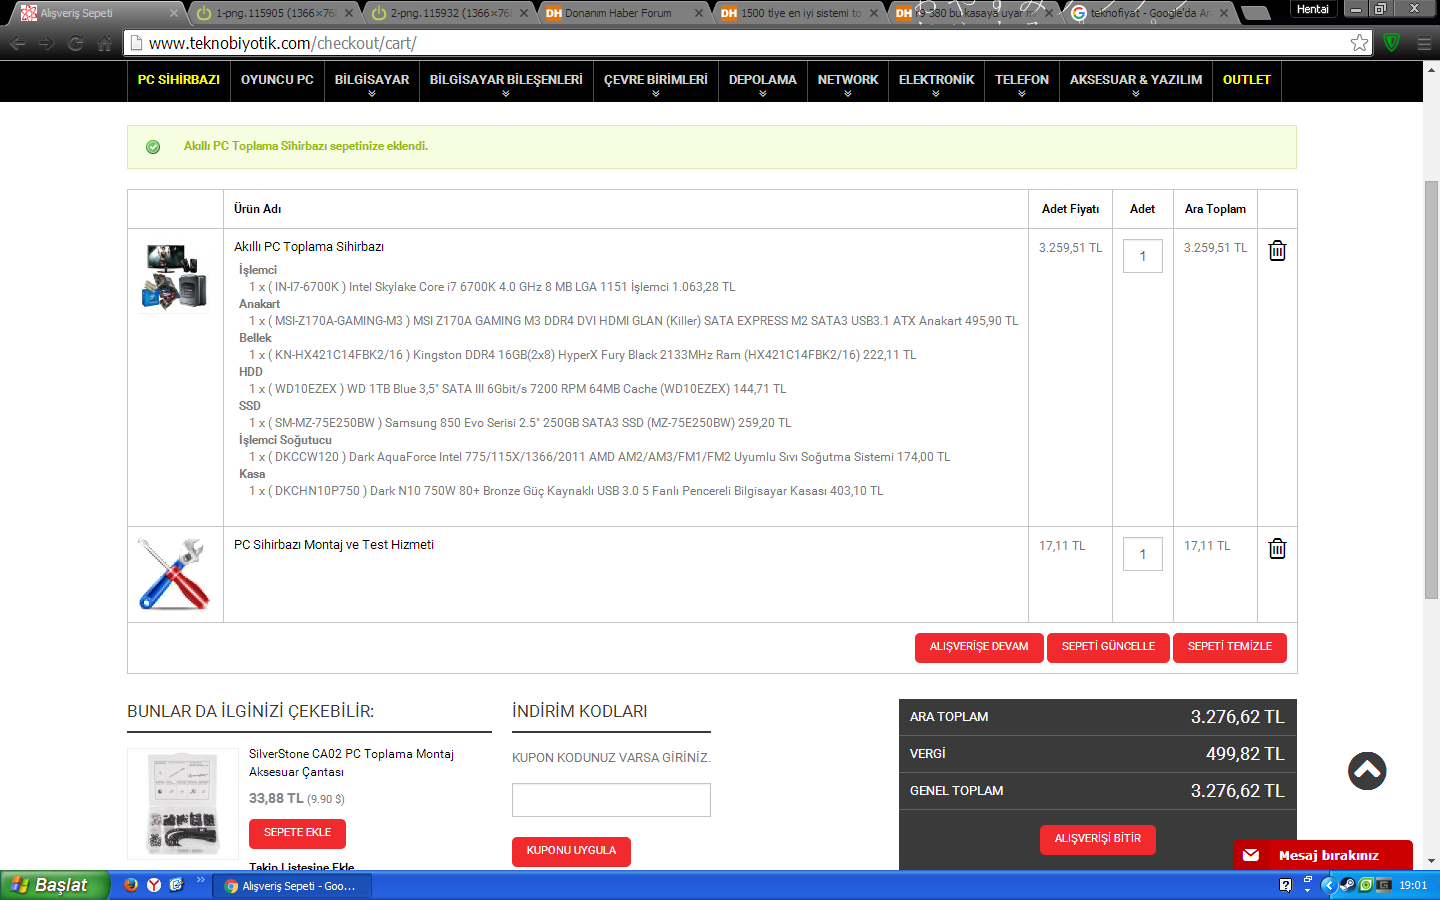
Task: Click quantity field for Montaj ve Test Hizmeti
Action: point(1143,554)
